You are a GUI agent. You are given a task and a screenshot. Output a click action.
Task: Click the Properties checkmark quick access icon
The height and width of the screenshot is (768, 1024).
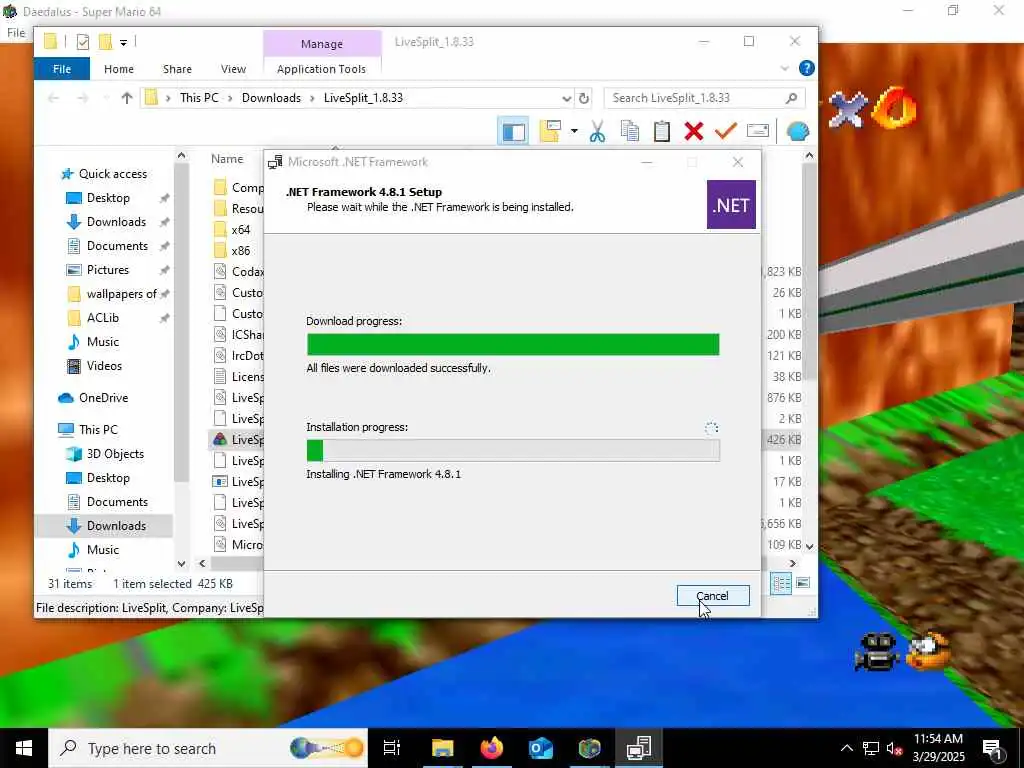83,42
